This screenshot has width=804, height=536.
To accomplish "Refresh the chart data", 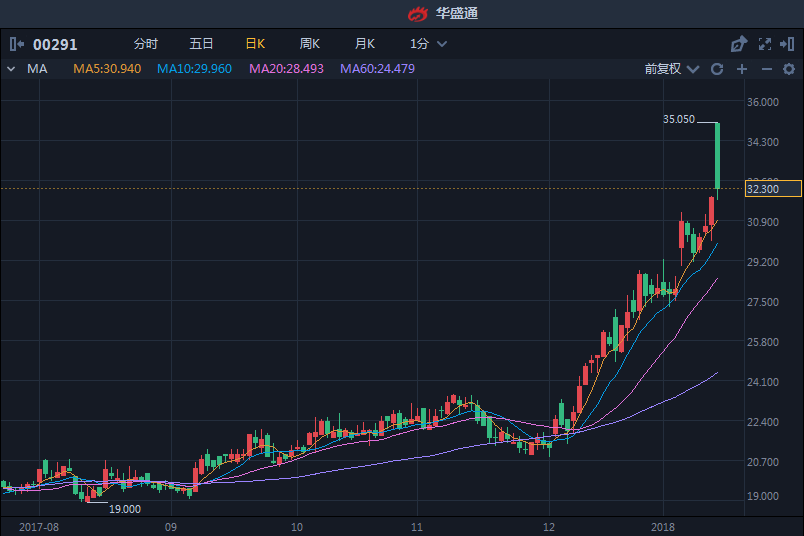I will point(716,69).
